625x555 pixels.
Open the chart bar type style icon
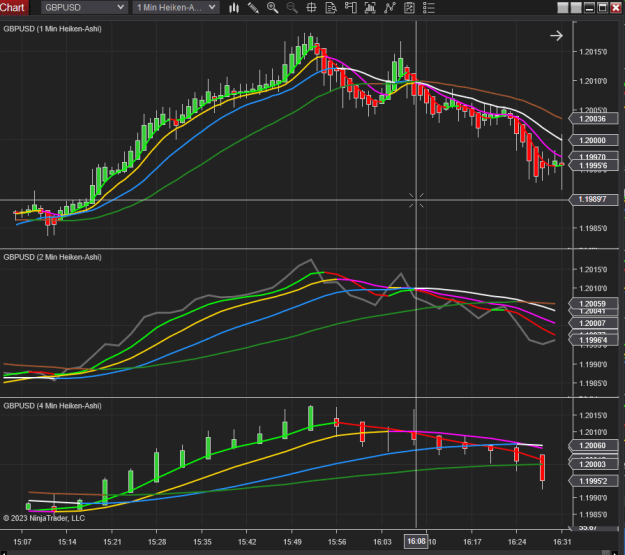click(234, 8)
